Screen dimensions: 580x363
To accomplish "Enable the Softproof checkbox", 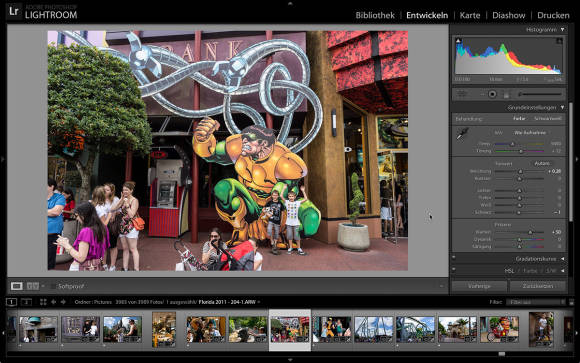I will 53,286.
